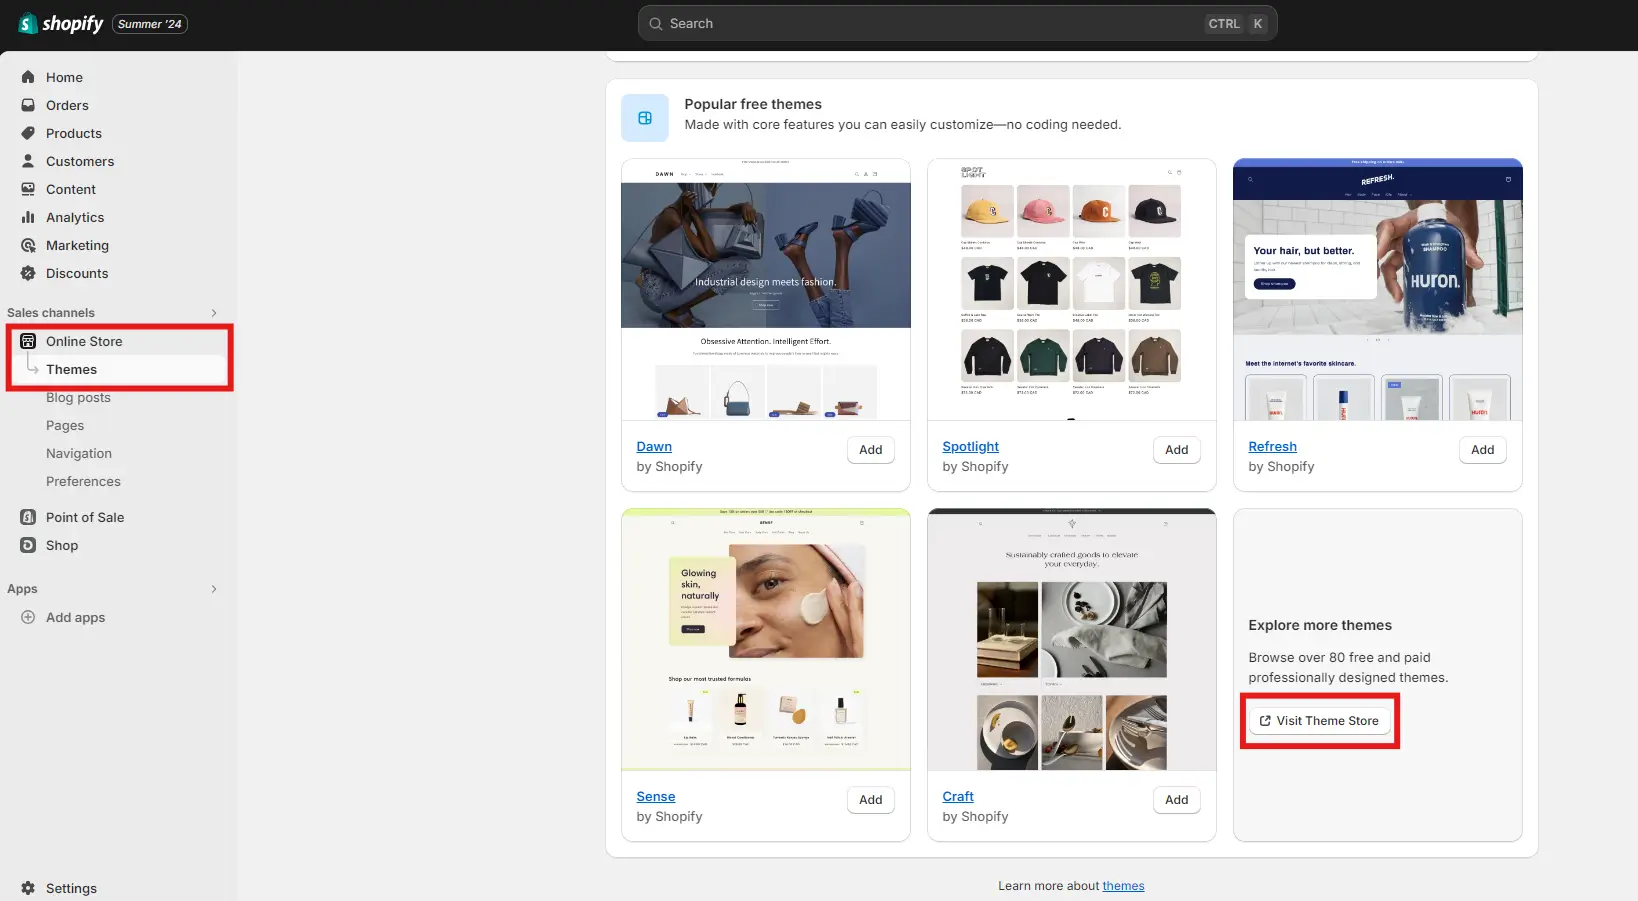Open the Spotlight theme link
The image size is (1638, 901).
coord(970,447)
